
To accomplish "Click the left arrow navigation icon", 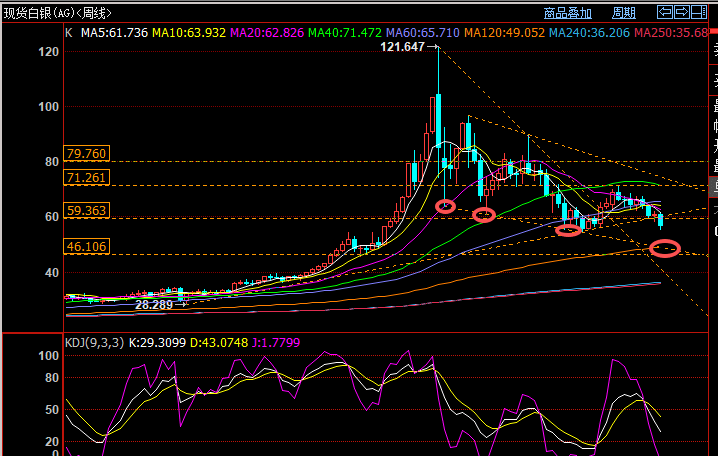I will pyautogui.click(x=664, y=12).
